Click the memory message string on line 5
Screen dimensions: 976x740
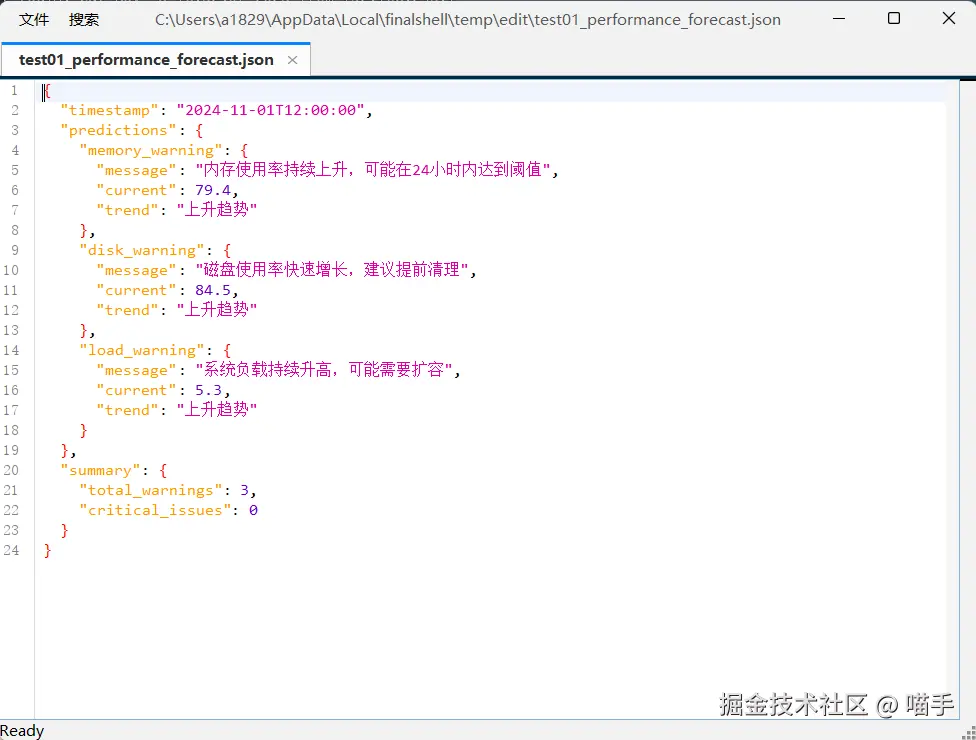373,170
